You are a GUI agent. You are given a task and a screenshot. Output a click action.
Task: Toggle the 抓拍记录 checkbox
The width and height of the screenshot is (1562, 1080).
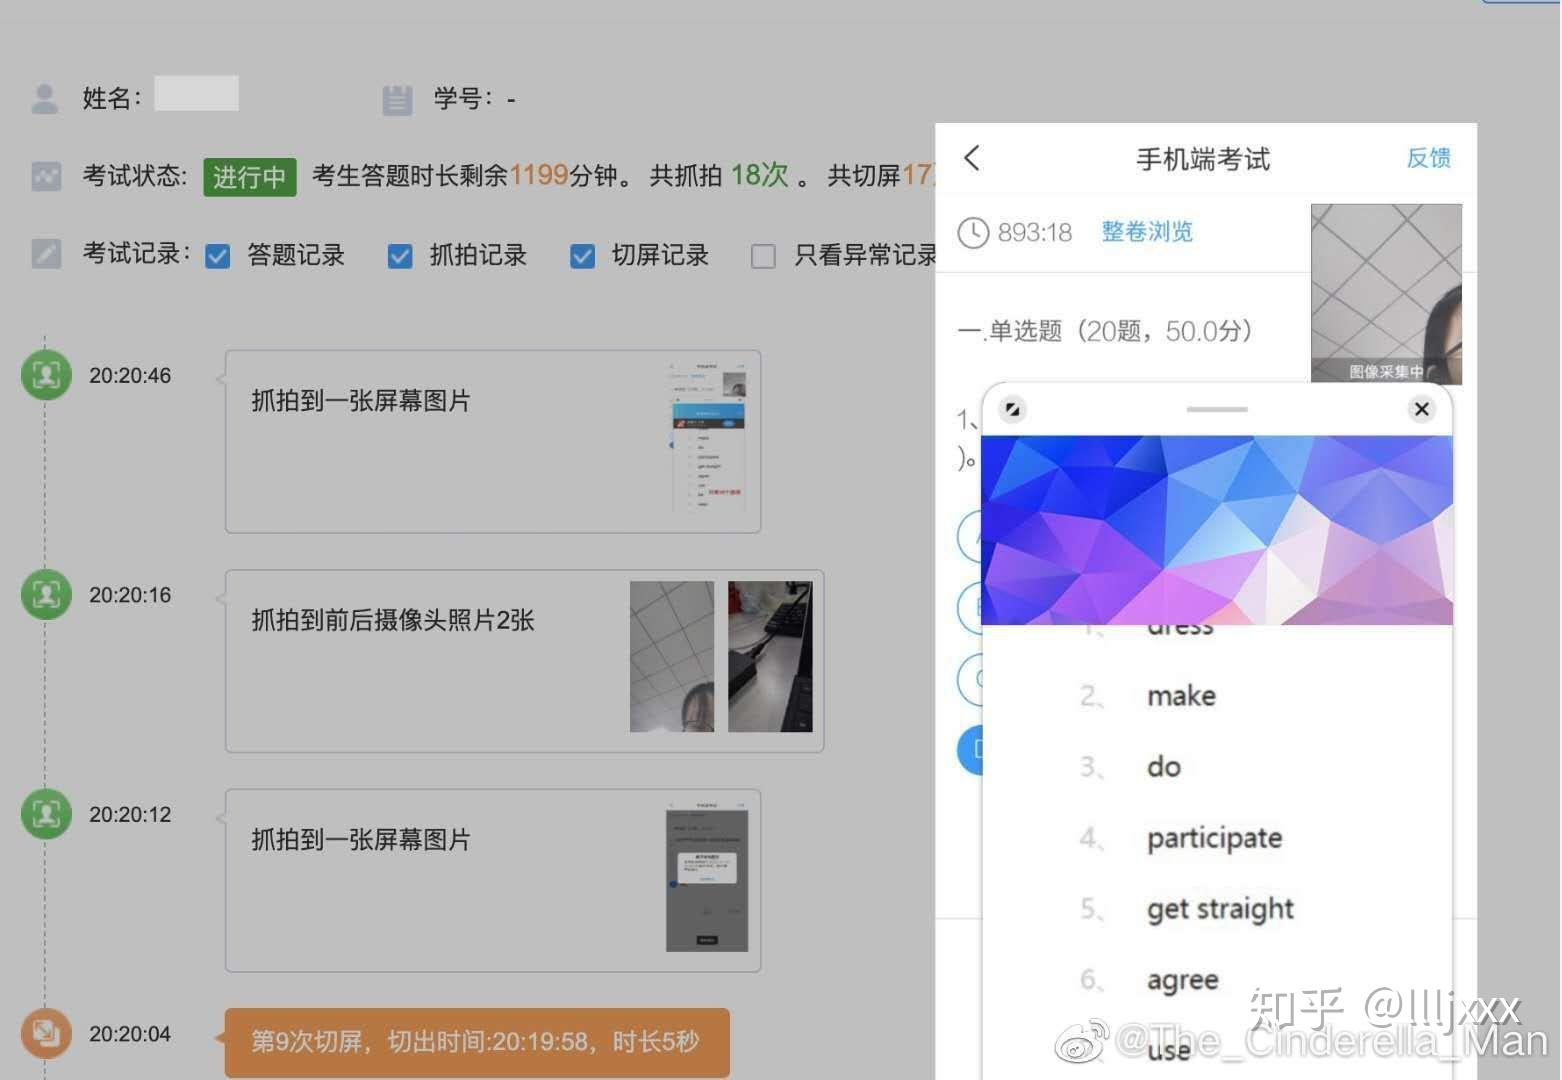(x=400, y=257)
